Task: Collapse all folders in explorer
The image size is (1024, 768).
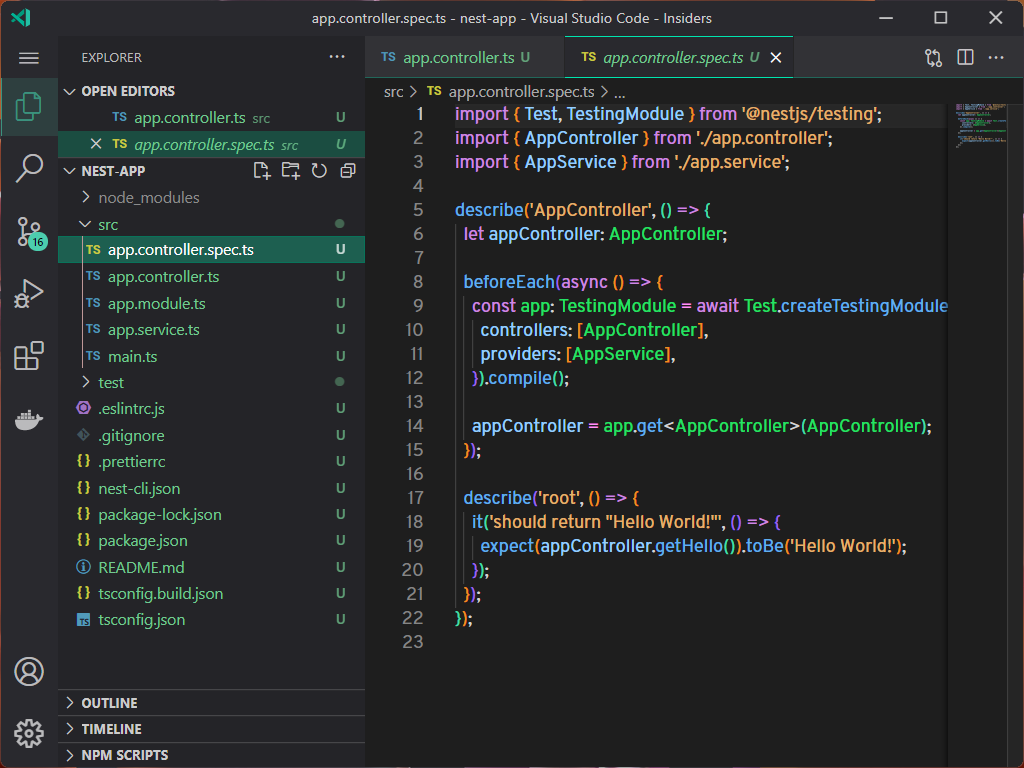Action: coord(347,171)
